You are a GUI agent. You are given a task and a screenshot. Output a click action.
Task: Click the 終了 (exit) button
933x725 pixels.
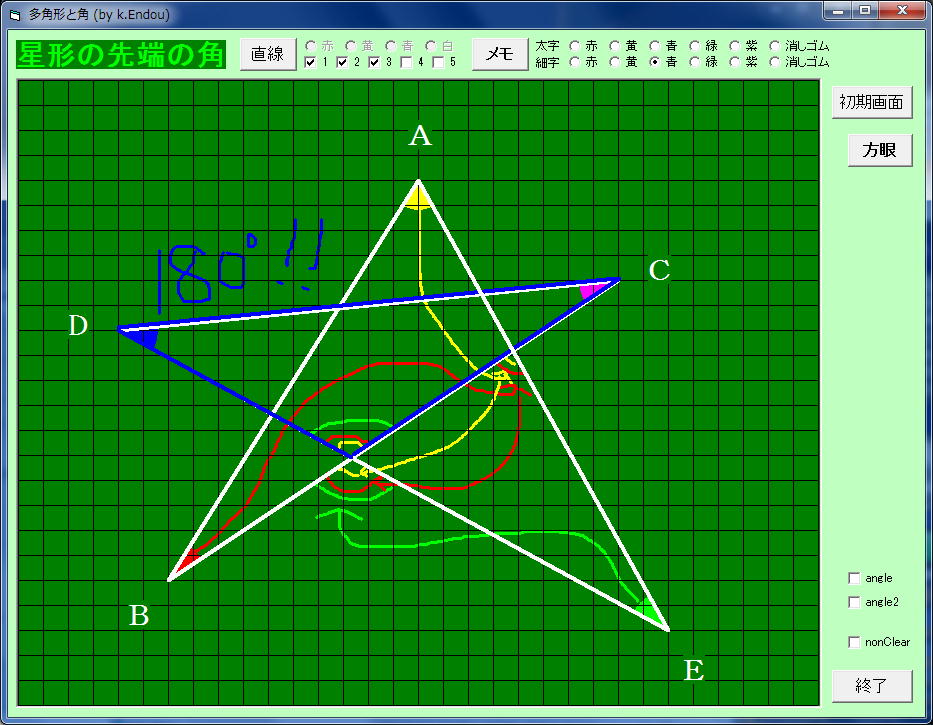(872, 686)
